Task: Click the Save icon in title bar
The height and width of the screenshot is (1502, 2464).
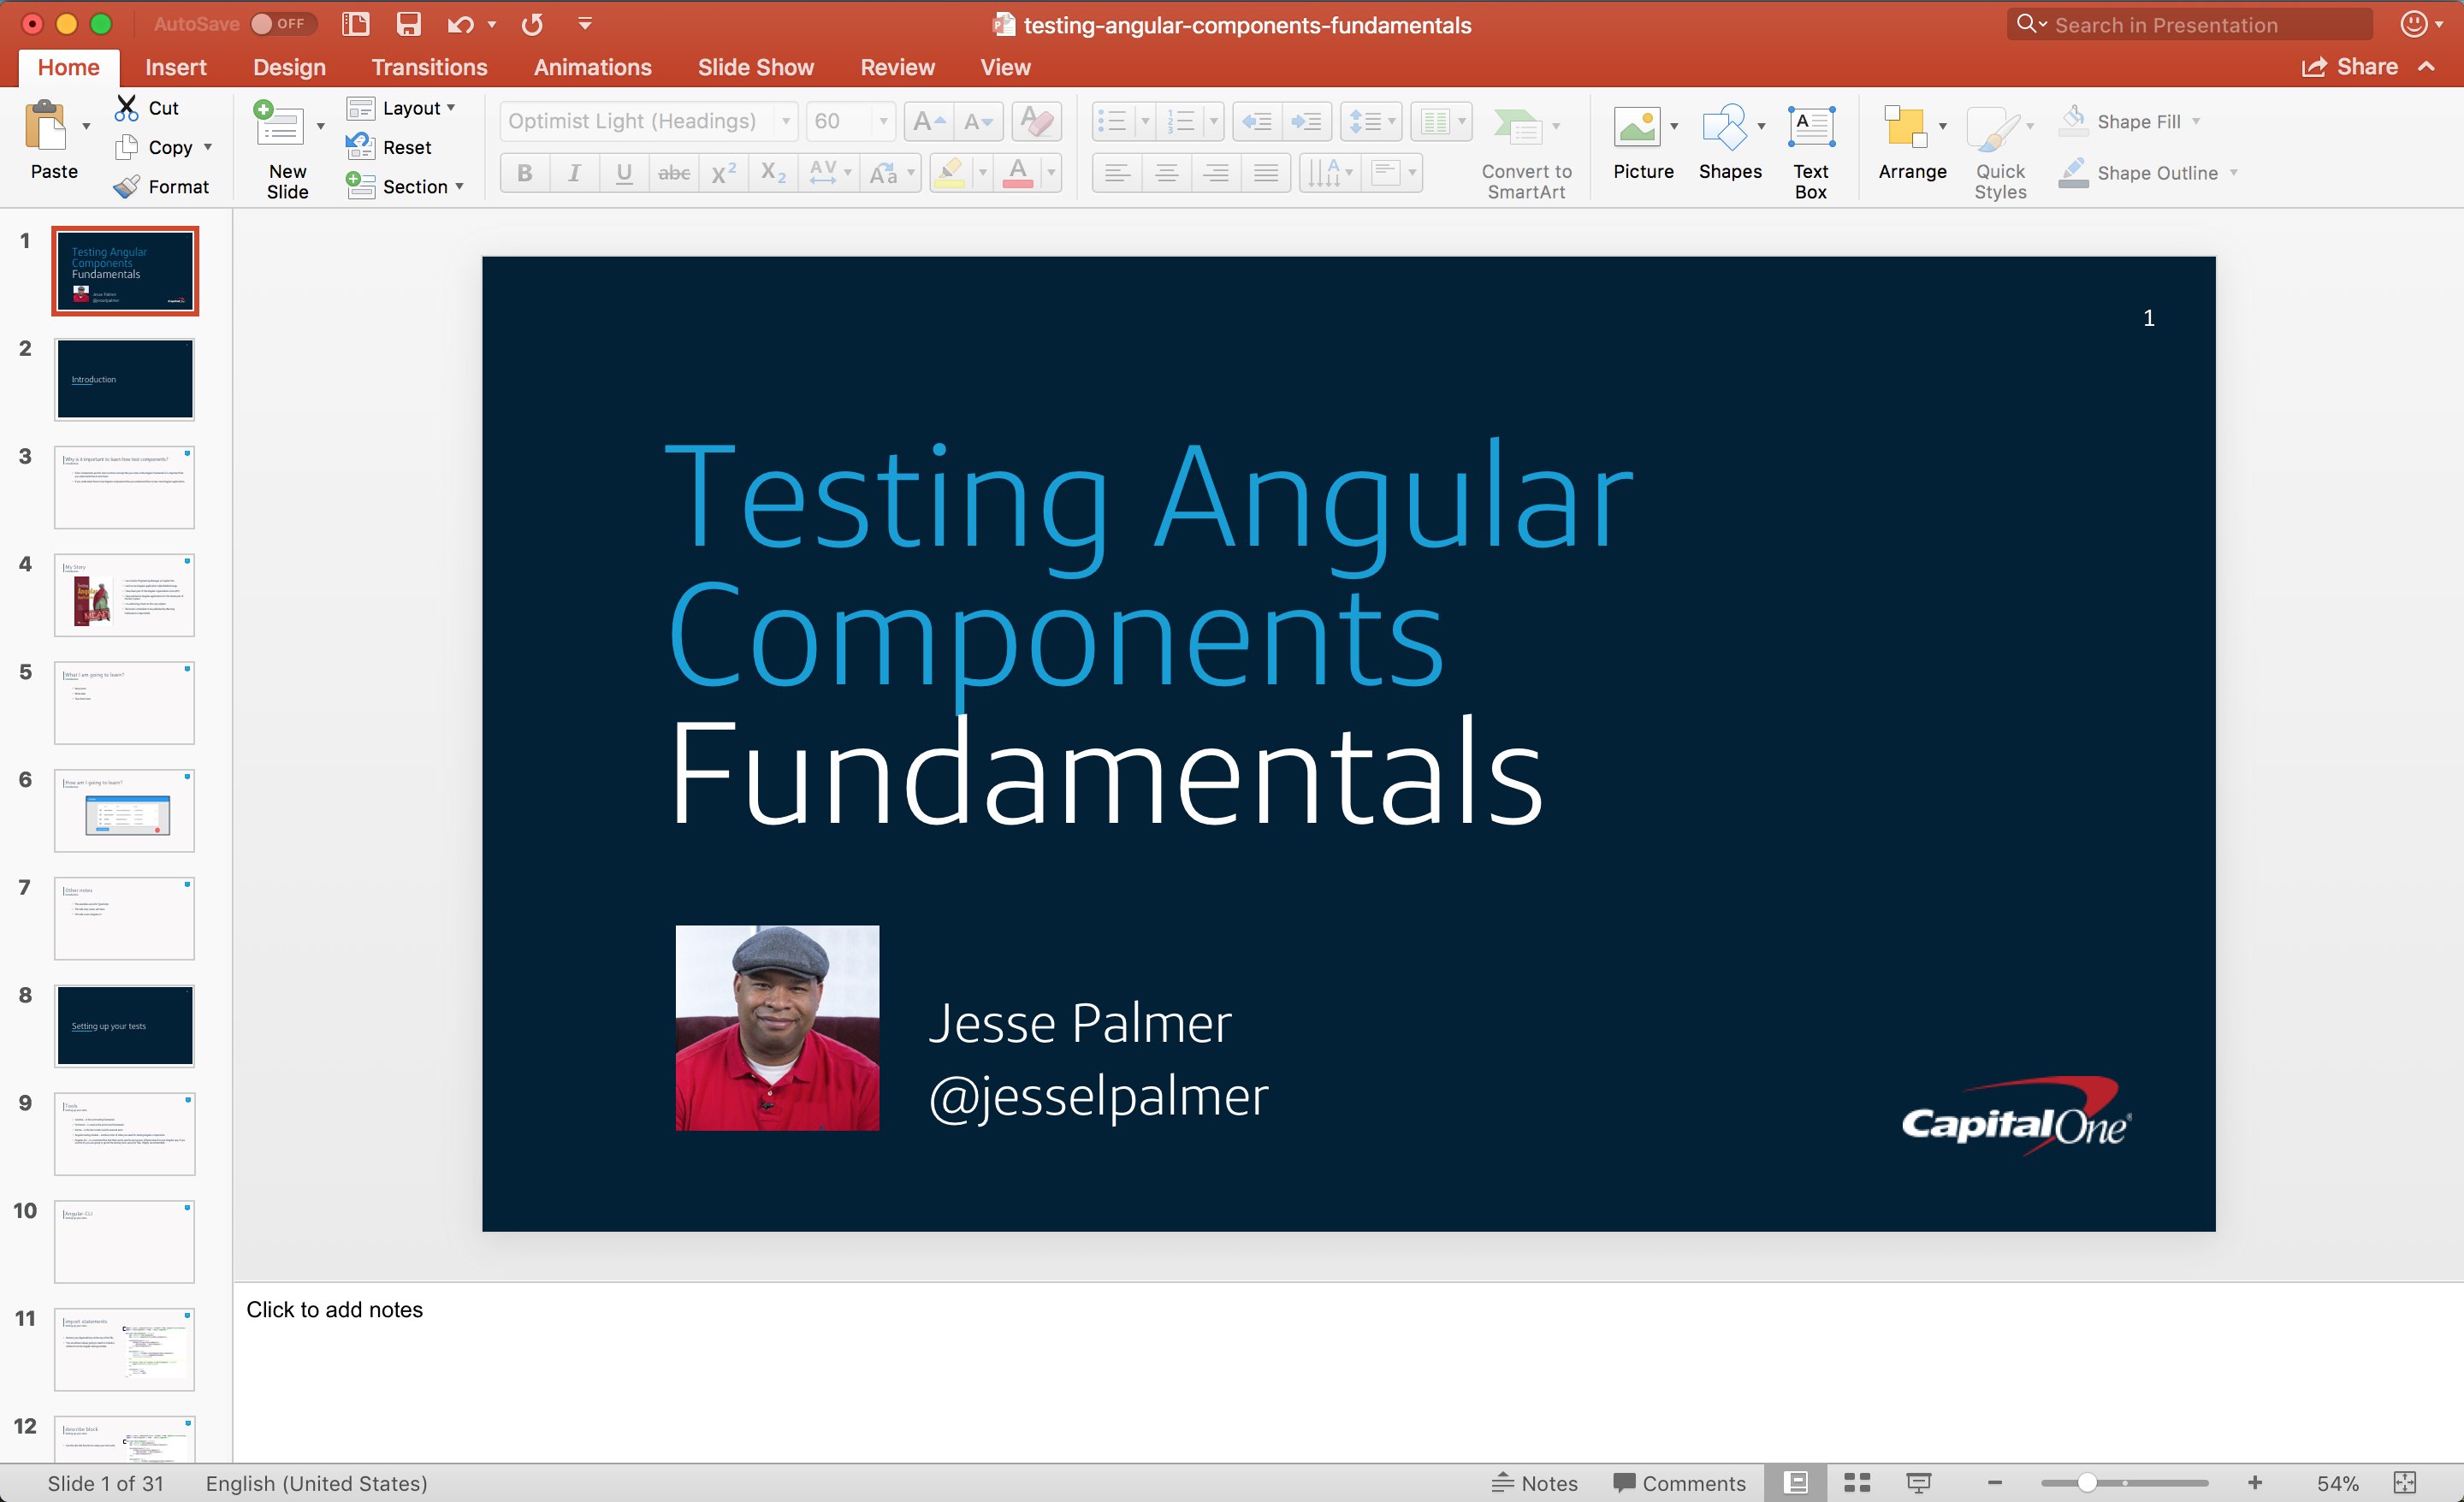Action: click(408, 24)
